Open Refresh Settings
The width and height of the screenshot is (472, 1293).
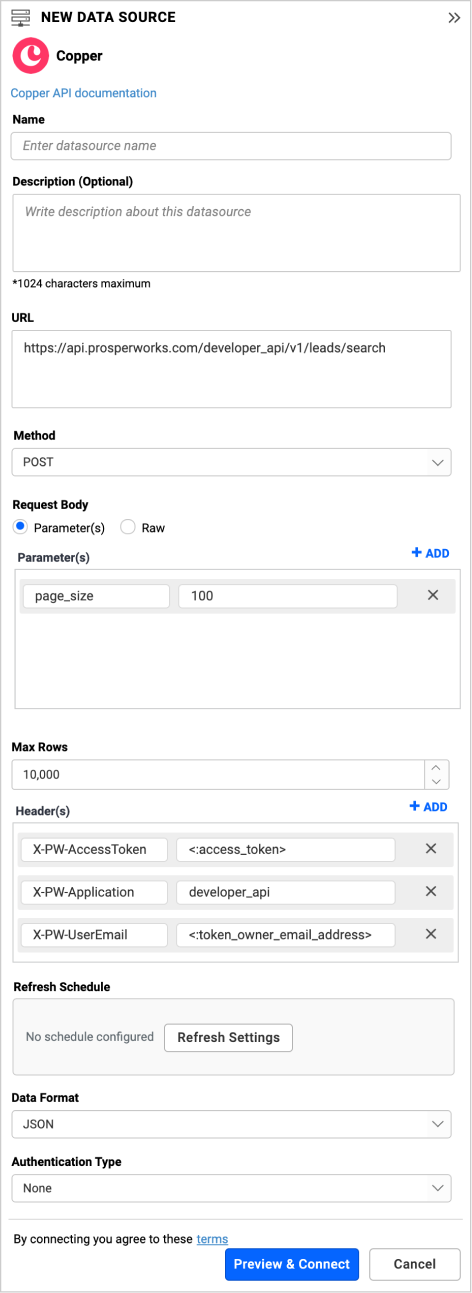228,1037
